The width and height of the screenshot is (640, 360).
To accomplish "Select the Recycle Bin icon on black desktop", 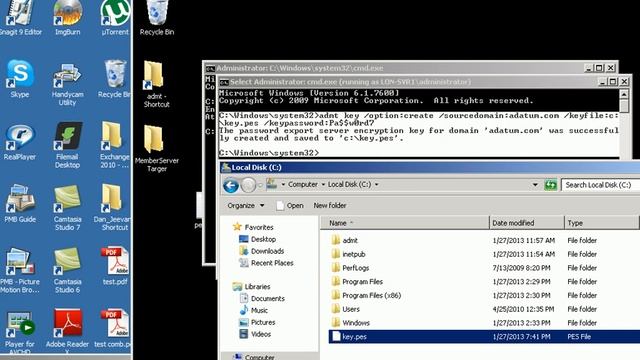I will [157, 18].
